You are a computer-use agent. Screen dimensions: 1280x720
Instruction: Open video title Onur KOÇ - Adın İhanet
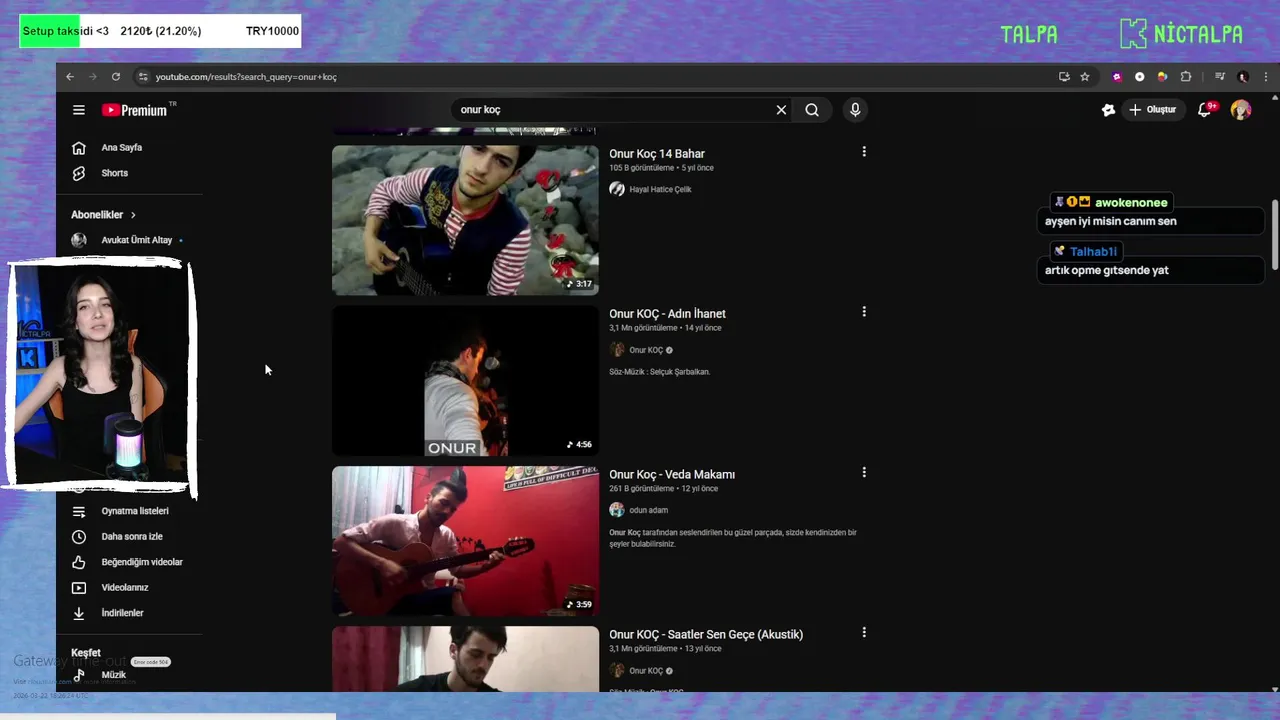pyautogui.click(x=667, y=314)
